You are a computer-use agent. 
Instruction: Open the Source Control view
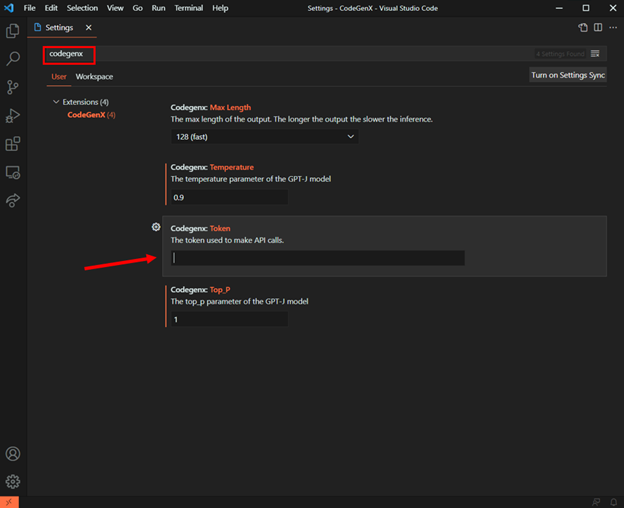pyautogui.click(x=13, y=87)
